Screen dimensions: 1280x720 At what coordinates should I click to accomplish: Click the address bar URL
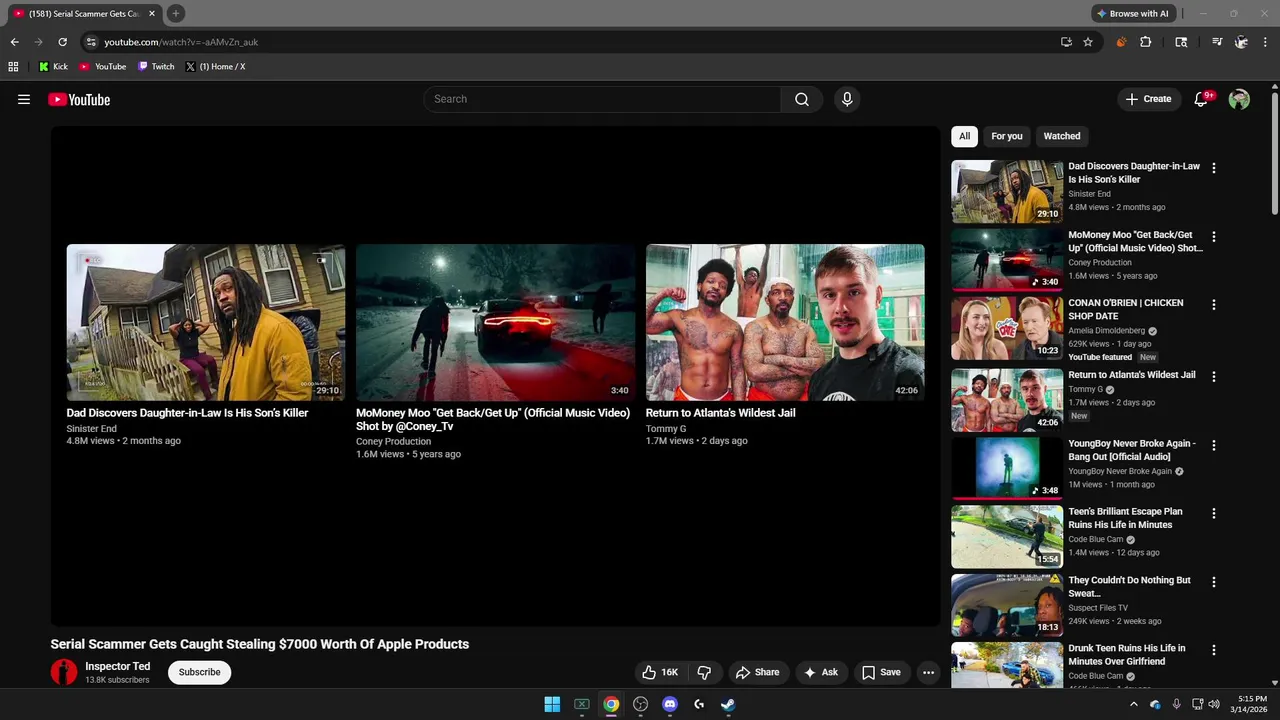pyautogui.click(x=181, y=42)
